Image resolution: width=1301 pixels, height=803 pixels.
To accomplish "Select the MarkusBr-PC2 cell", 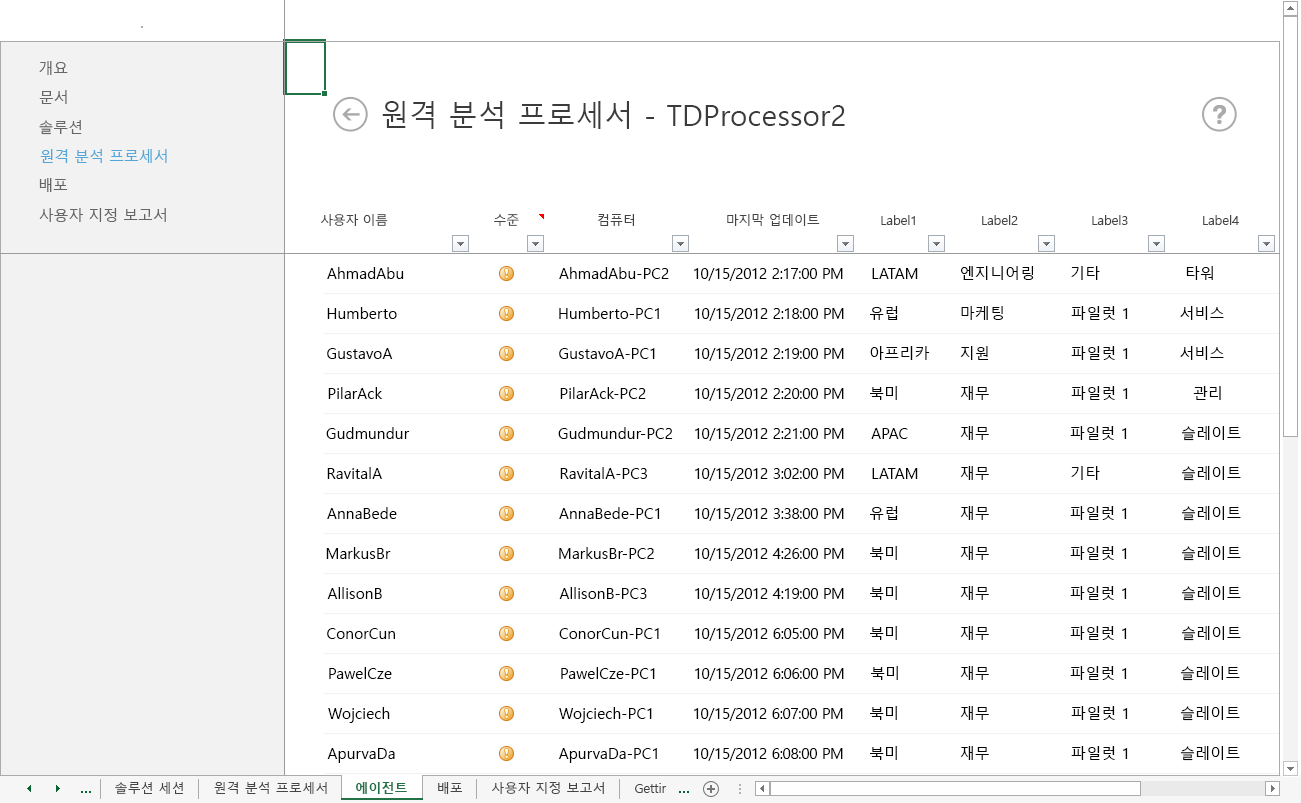I will point(606,553).
